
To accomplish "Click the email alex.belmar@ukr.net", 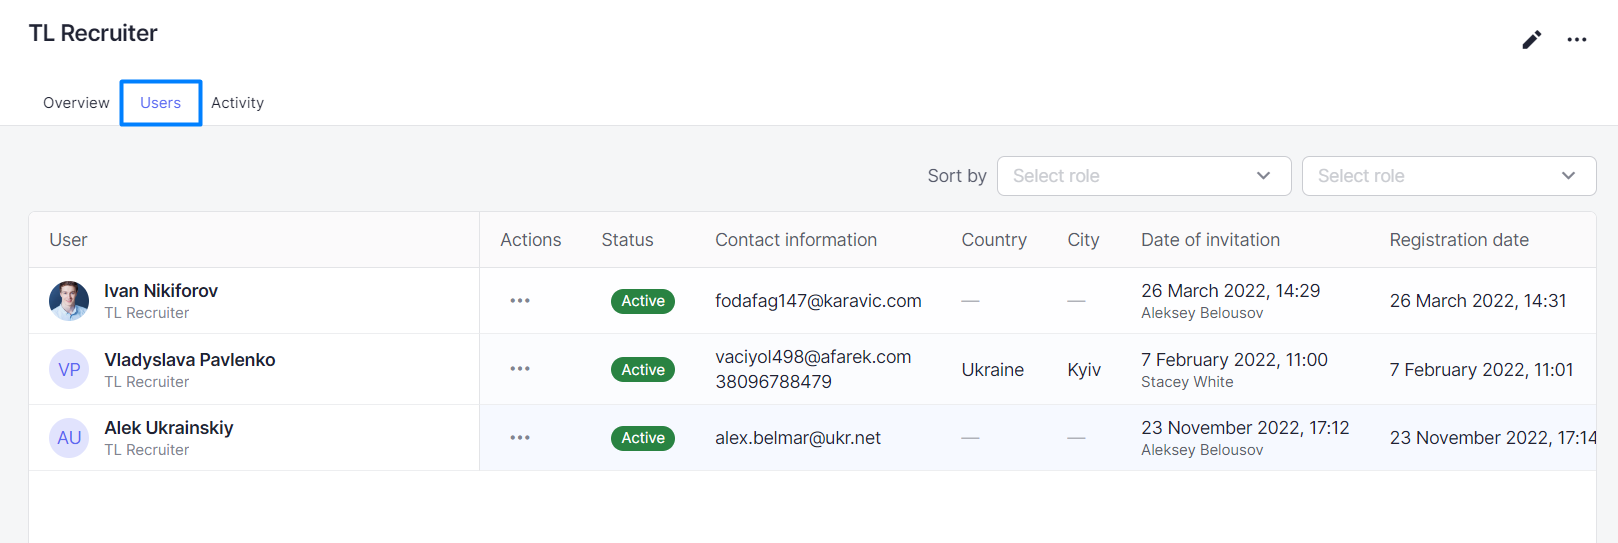I will point(798,438).
